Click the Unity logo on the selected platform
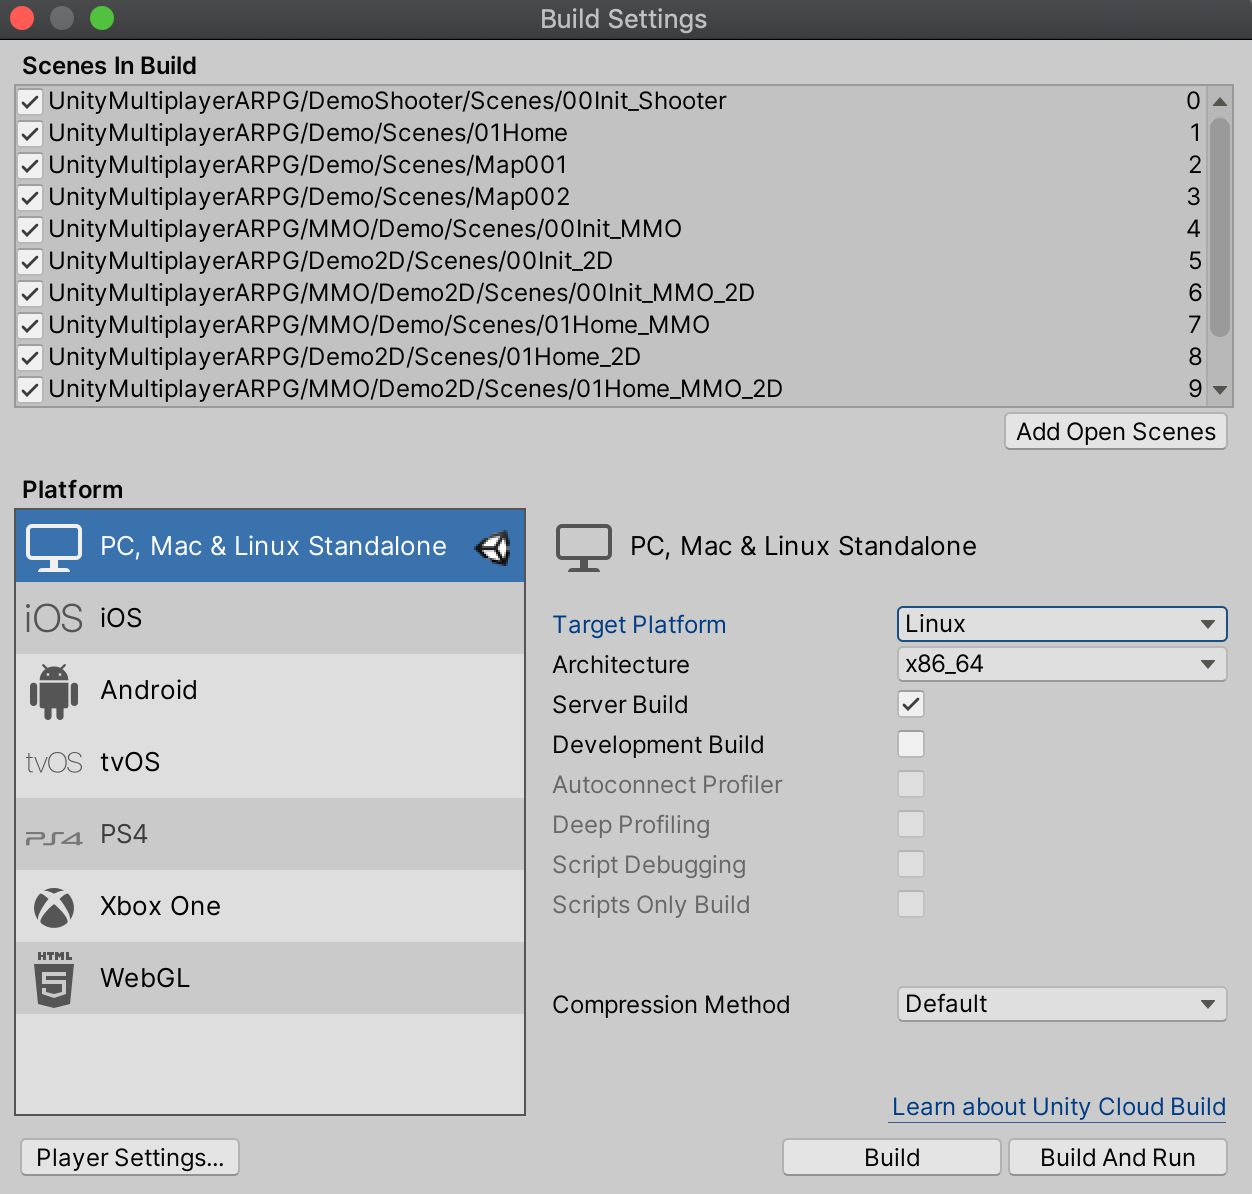The height and width of the screenshot is (1194, 1252). [492, 549]
